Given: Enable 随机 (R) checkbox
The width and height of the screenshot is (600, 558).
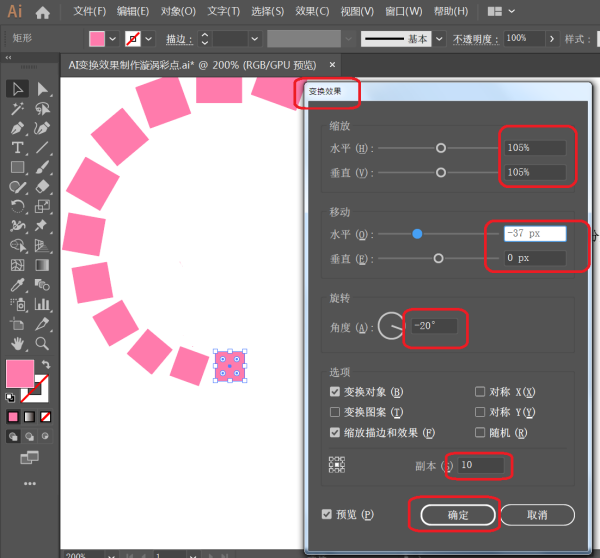Looking at the screenshot, I should [x=480, y=432].
